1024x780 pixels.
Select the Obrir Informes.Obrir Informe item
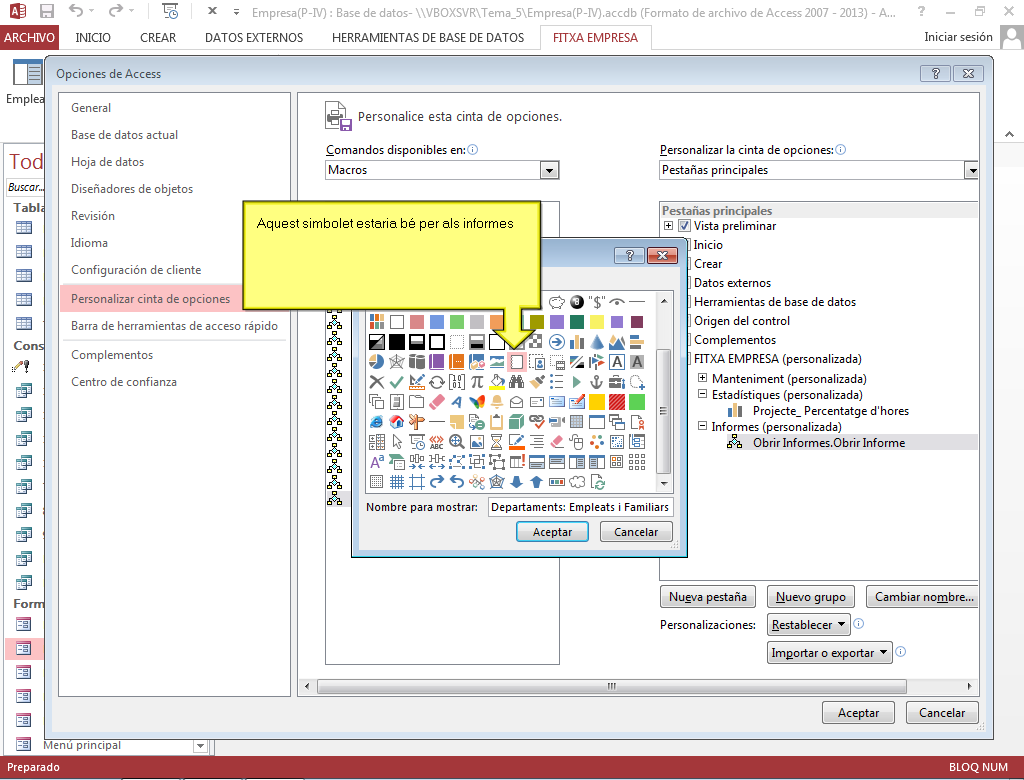[x=828, y=442]
